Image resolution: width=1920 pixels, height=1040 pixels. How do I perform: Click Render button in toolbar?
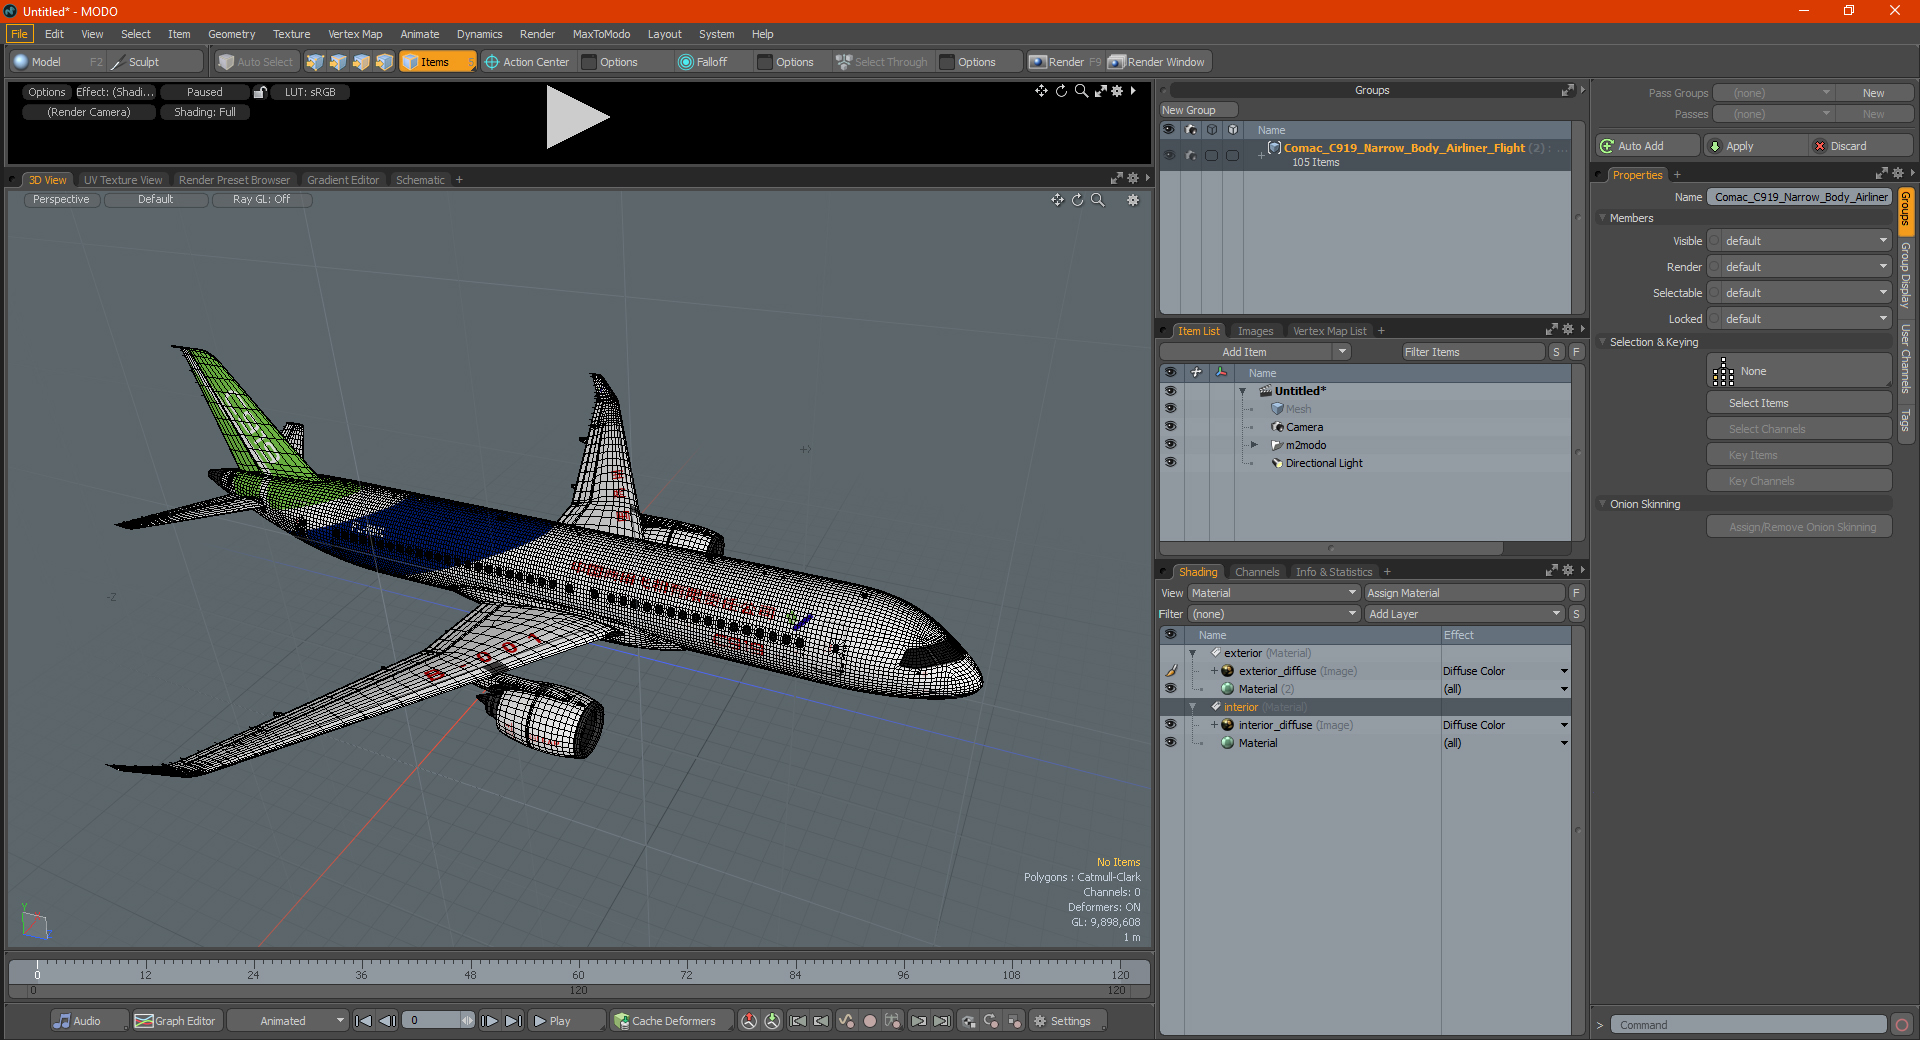click(x=1066, y=62)
